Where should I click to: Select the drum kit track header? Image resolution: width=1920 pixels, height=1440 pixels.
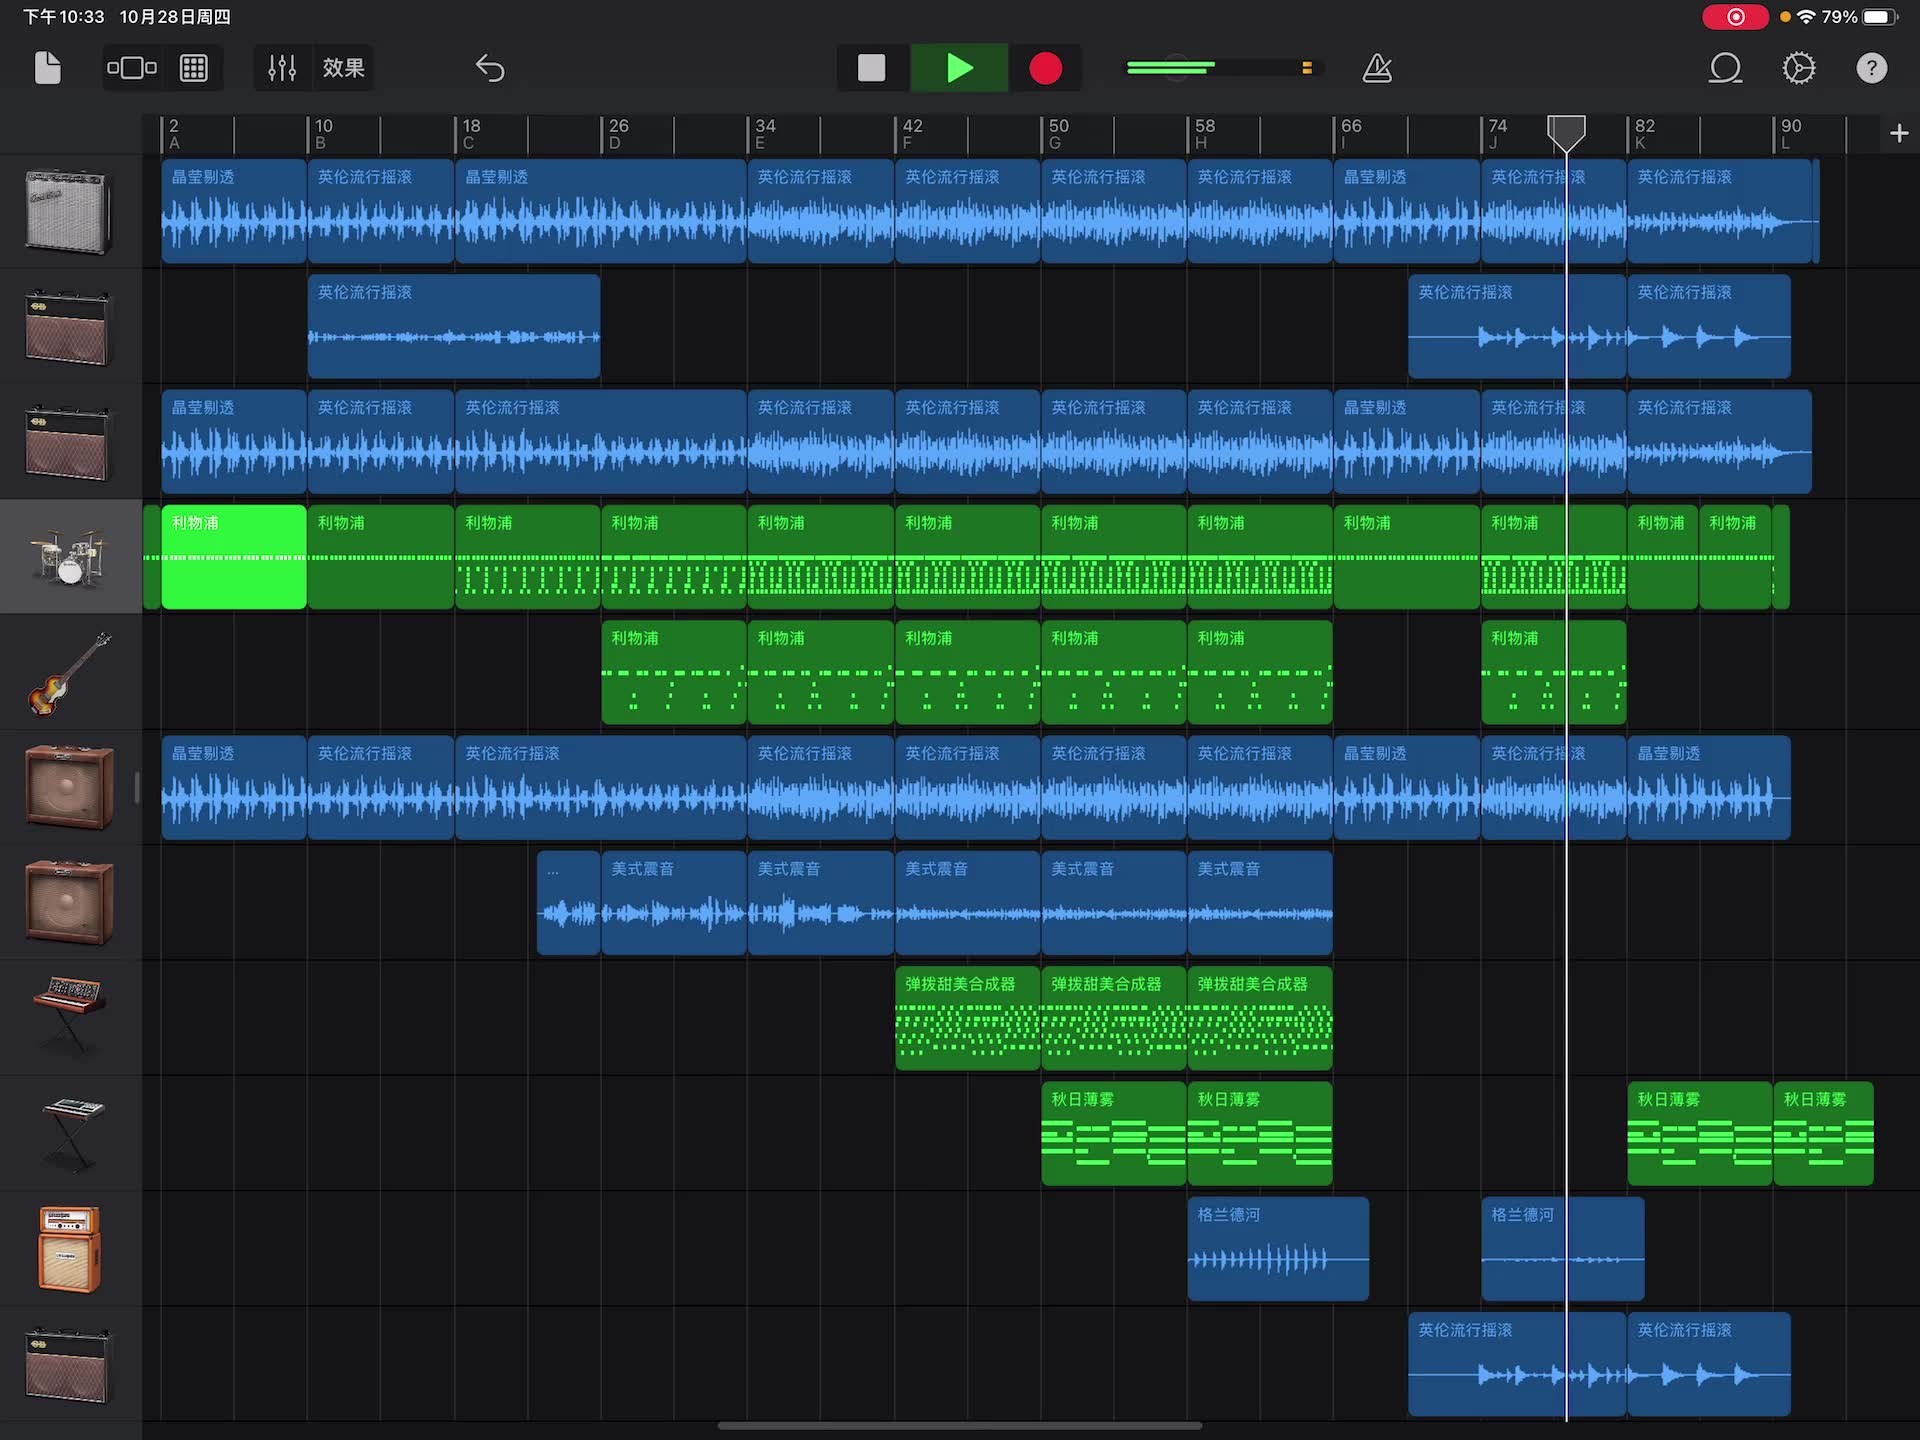point(68,556)
